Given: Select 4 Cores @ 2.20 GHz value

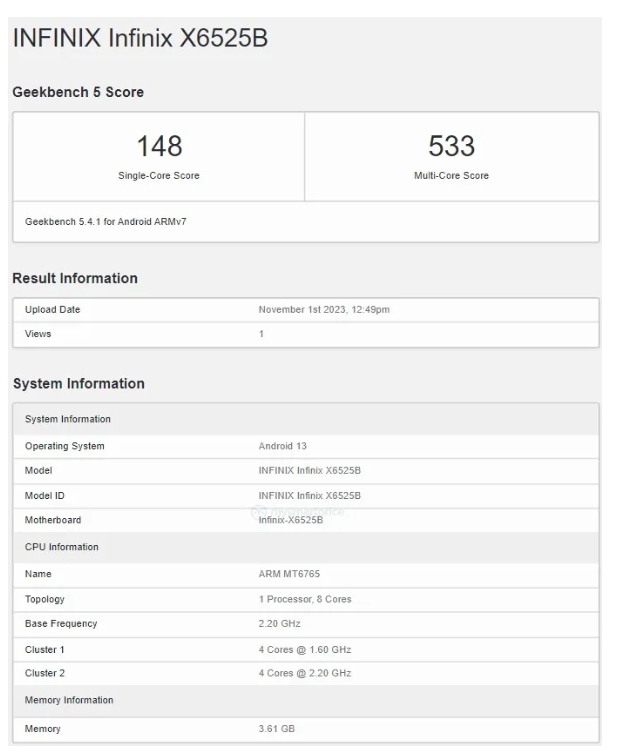Looking at the screenshot, I should (305, 673).
